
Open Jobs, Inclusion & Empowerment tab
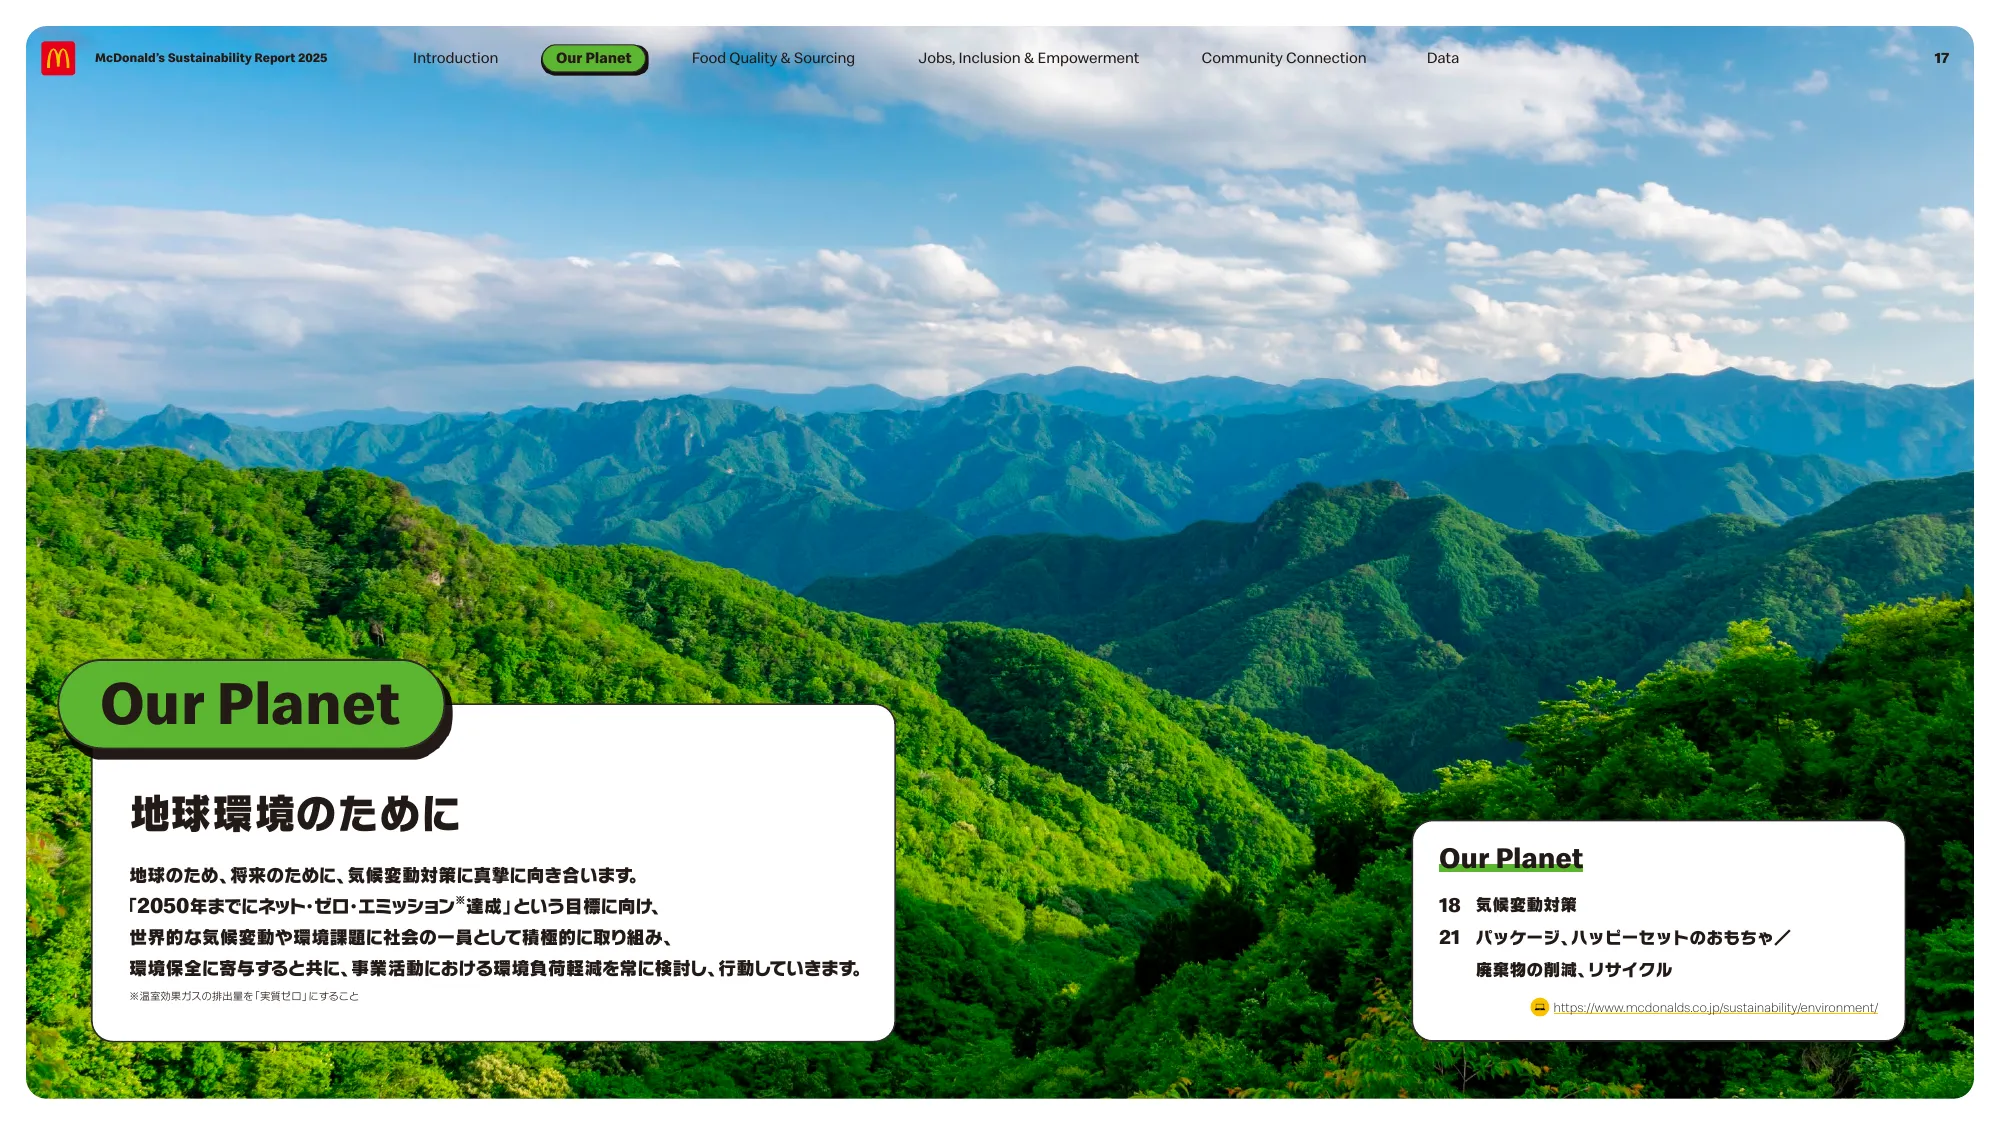pyautogui.click(x=1028, y=58)
